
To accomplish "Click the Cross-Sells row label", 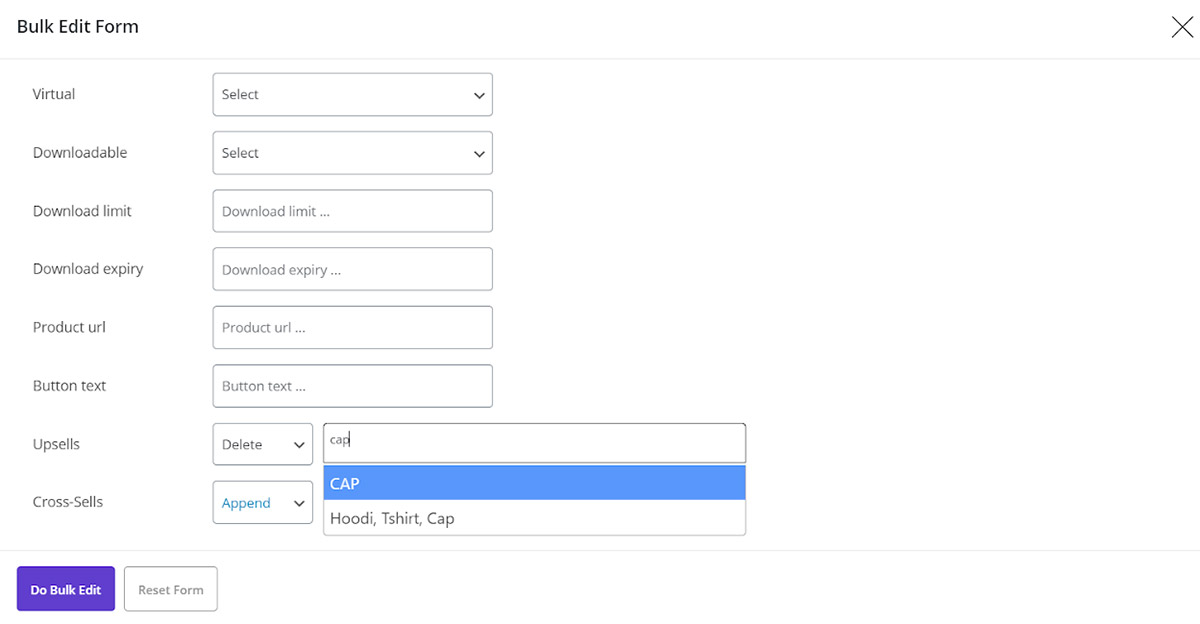I will (x=68, y=502).
